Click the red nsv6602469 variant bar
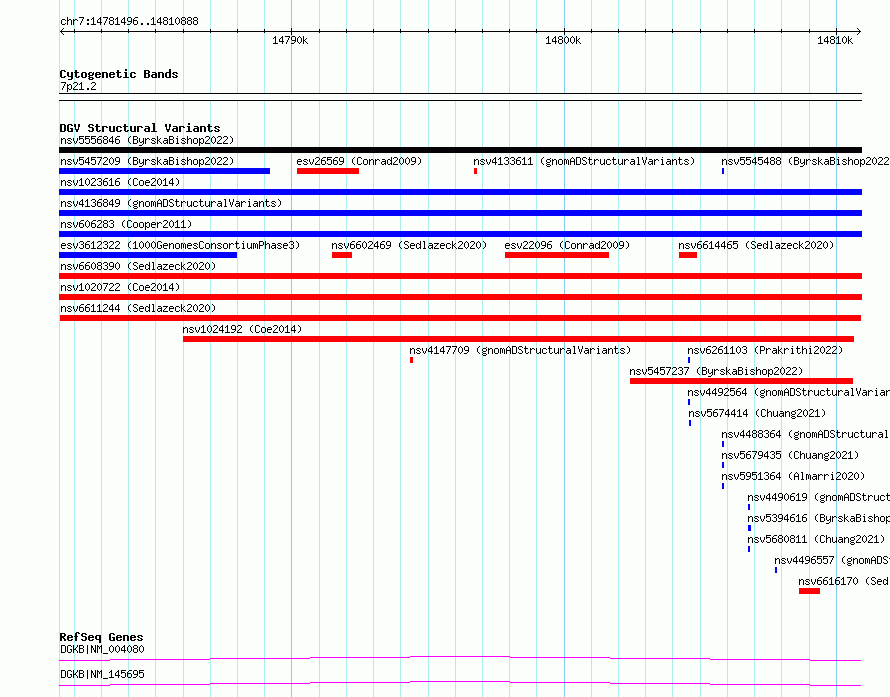The width and height of the screenshot is (890, 697). 342,255
